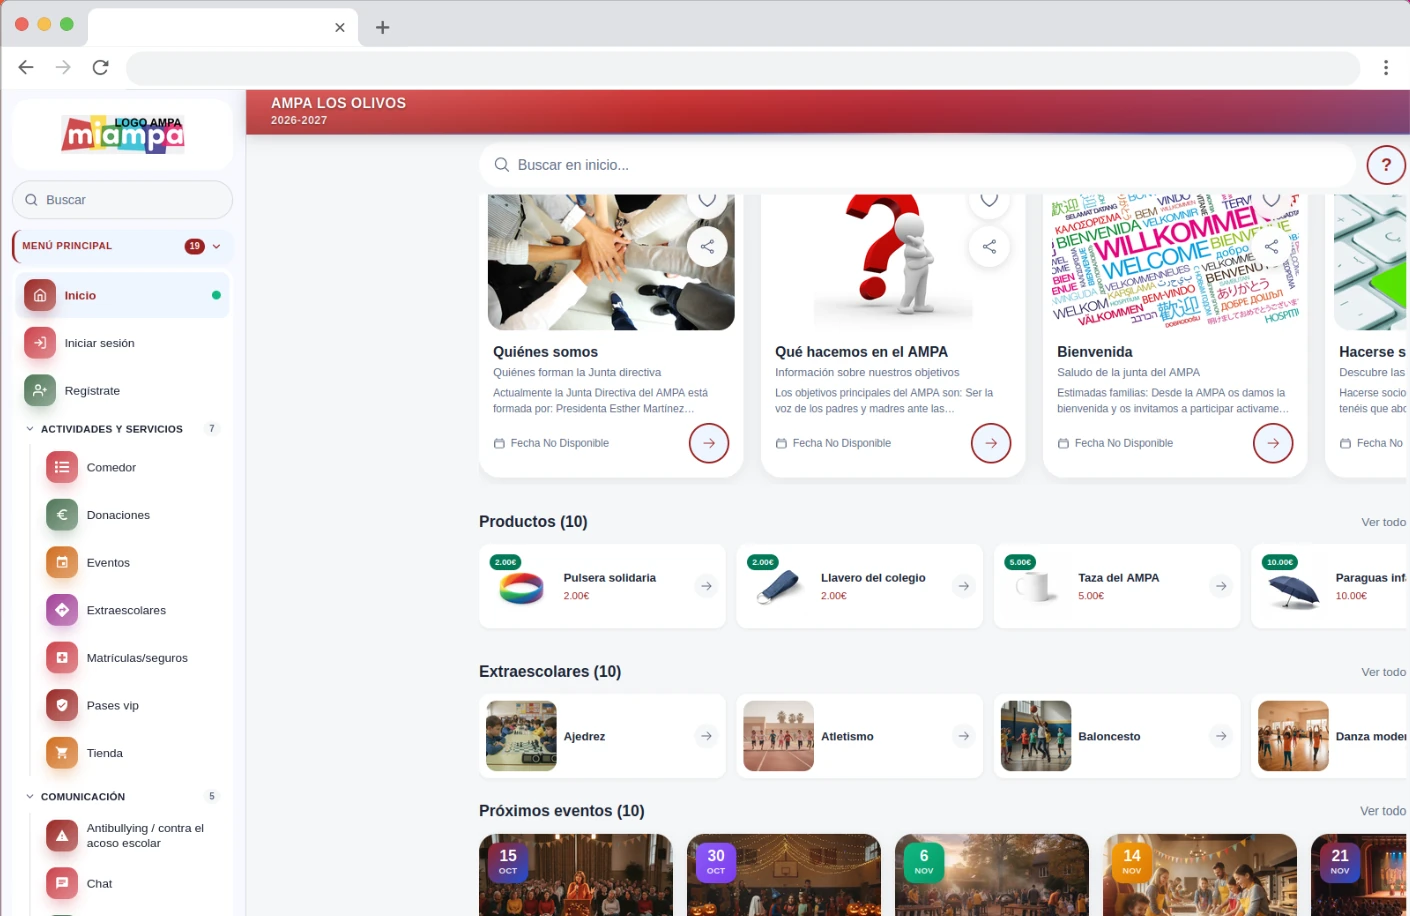This screenshot has width=1410, height=916.
Task: Select the Chat menu item label
Action: pos(99,884)
